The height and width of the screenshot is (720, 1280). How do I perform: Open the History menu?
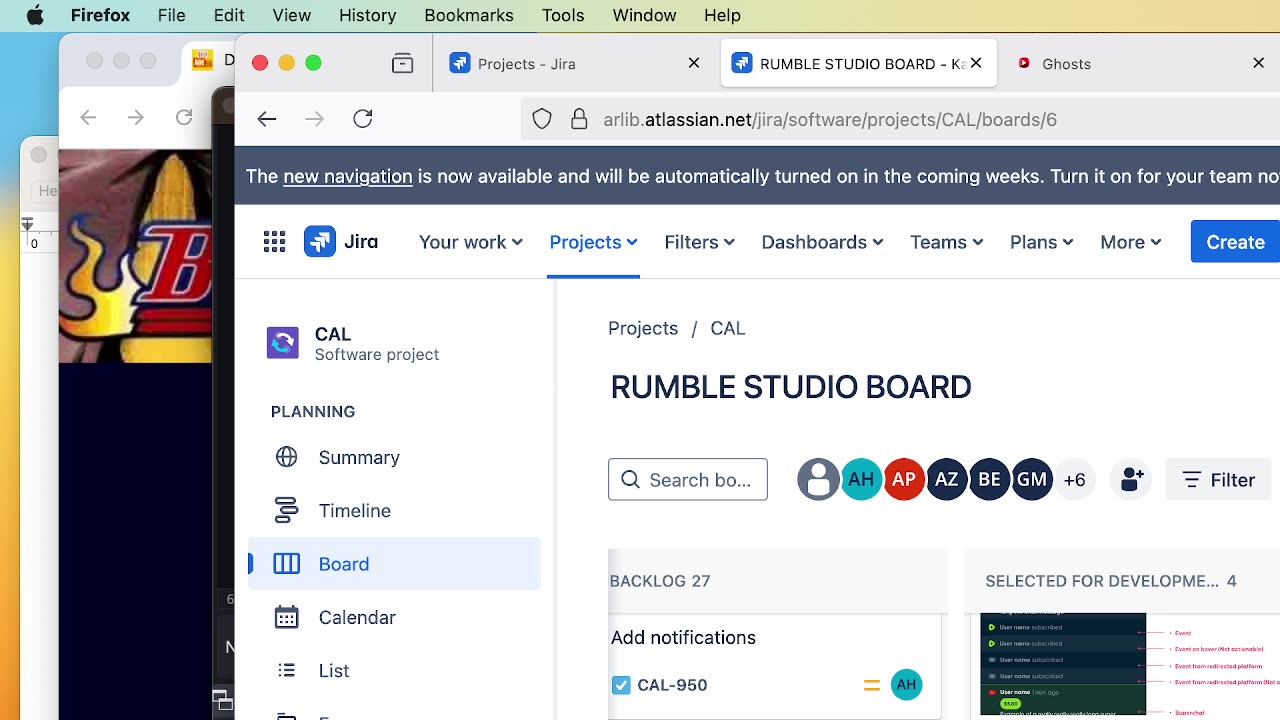coord(367,15)
